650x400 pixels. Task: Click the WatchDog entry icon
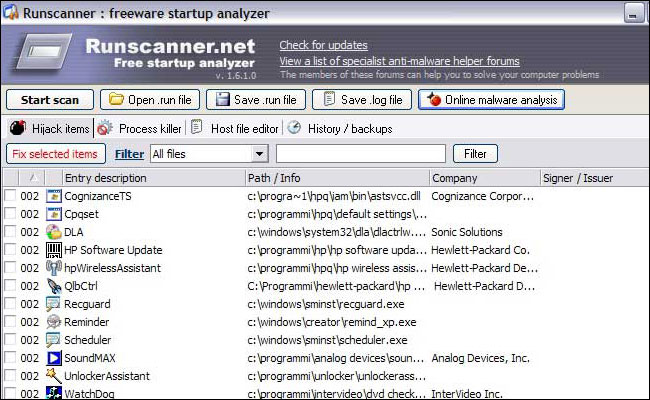(53, 393)
